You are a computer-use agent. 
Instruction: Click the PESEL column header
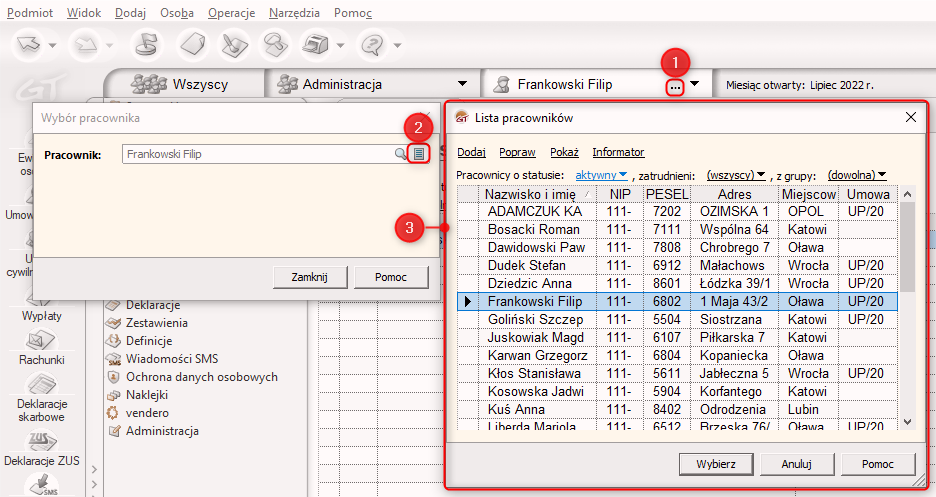tap(667, 194)
